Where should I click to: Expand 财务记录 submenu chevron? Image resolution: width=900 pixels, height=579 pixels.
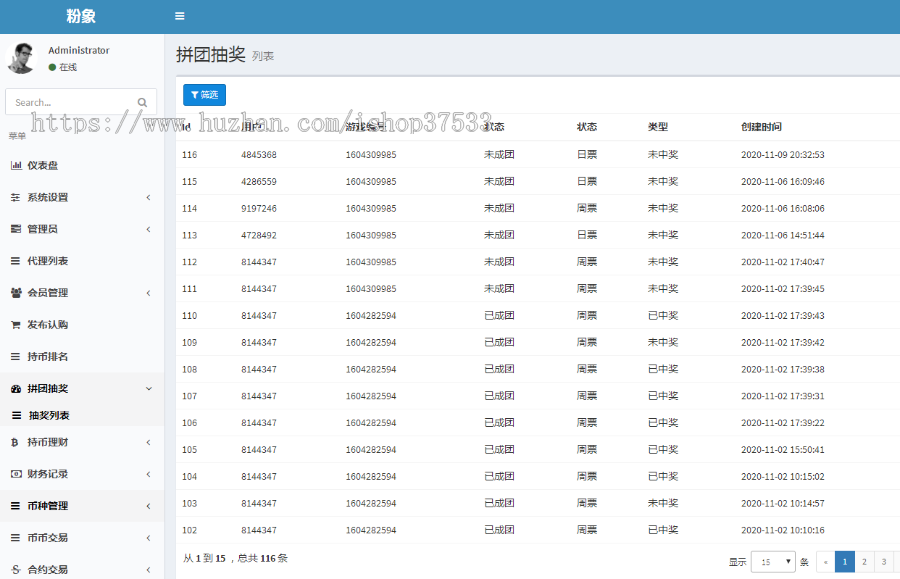coord(149,475)
